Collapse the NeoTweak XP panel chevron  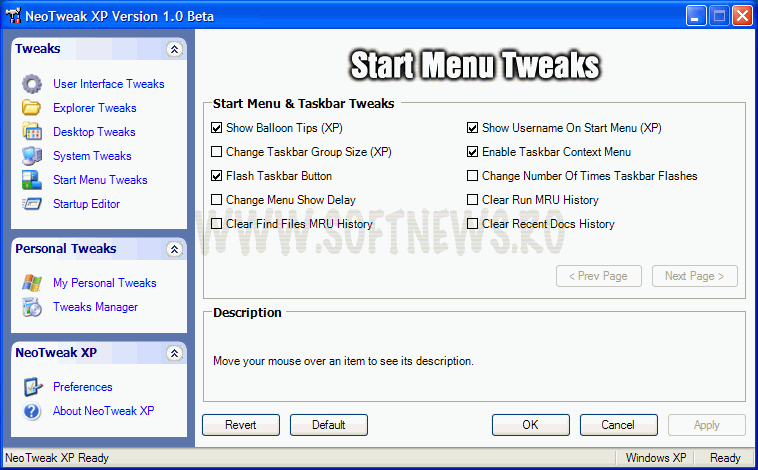[174, 353]
